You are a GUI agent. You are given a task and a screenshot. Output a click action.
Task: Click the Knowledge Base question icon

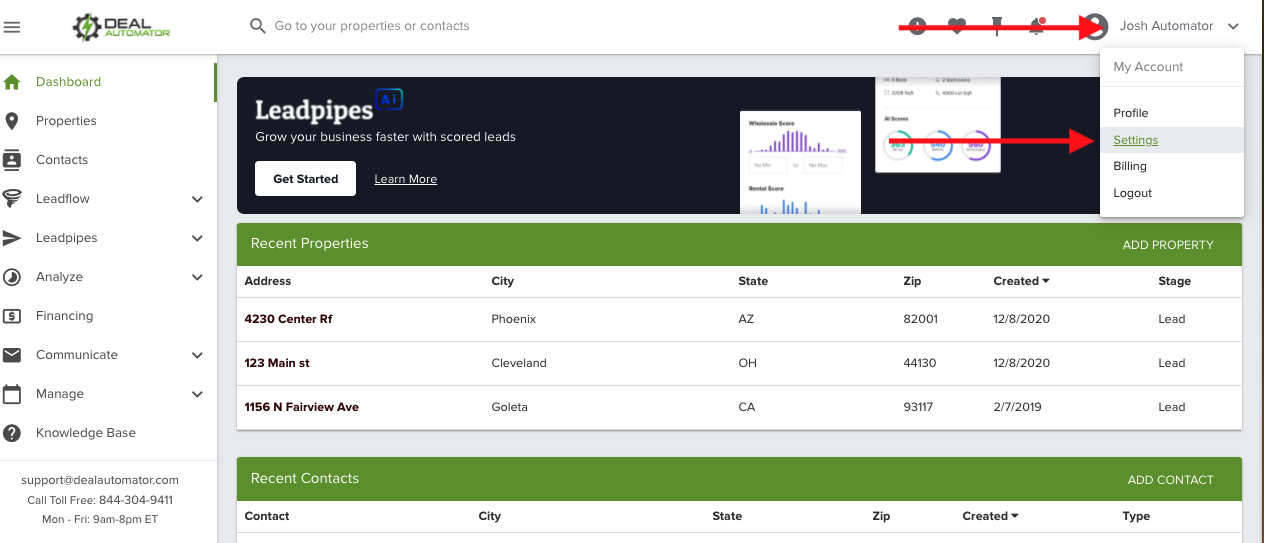coord(12,433)
